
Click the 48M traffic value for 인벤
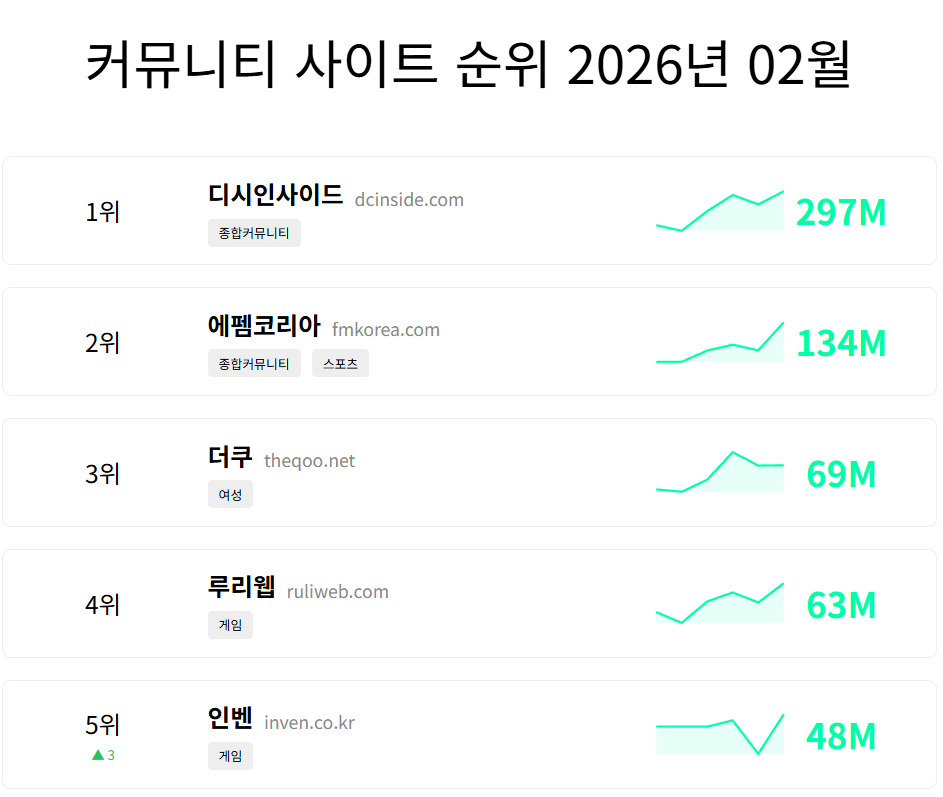tap(840, 736)
